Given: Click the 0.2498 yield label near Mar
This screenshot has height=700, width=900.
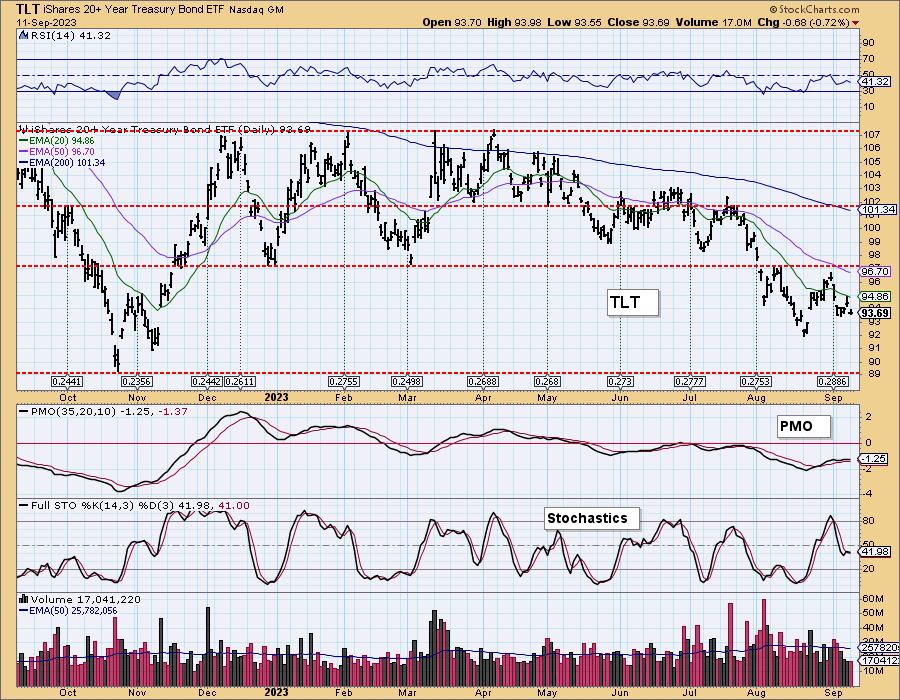Looking at the screenshot, I should pyautogui.click(x=407, y=382).
